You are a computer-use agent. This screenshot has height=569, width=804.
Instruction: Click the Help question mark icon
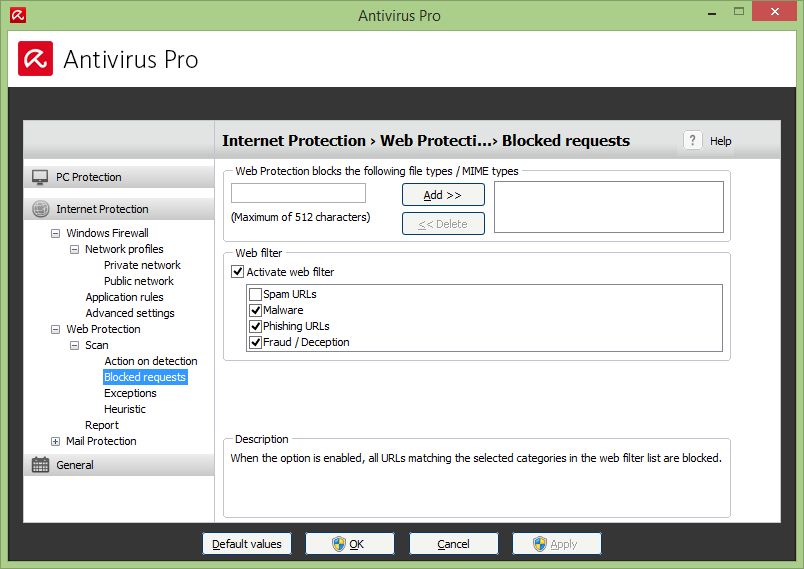(x=692, y=140)
